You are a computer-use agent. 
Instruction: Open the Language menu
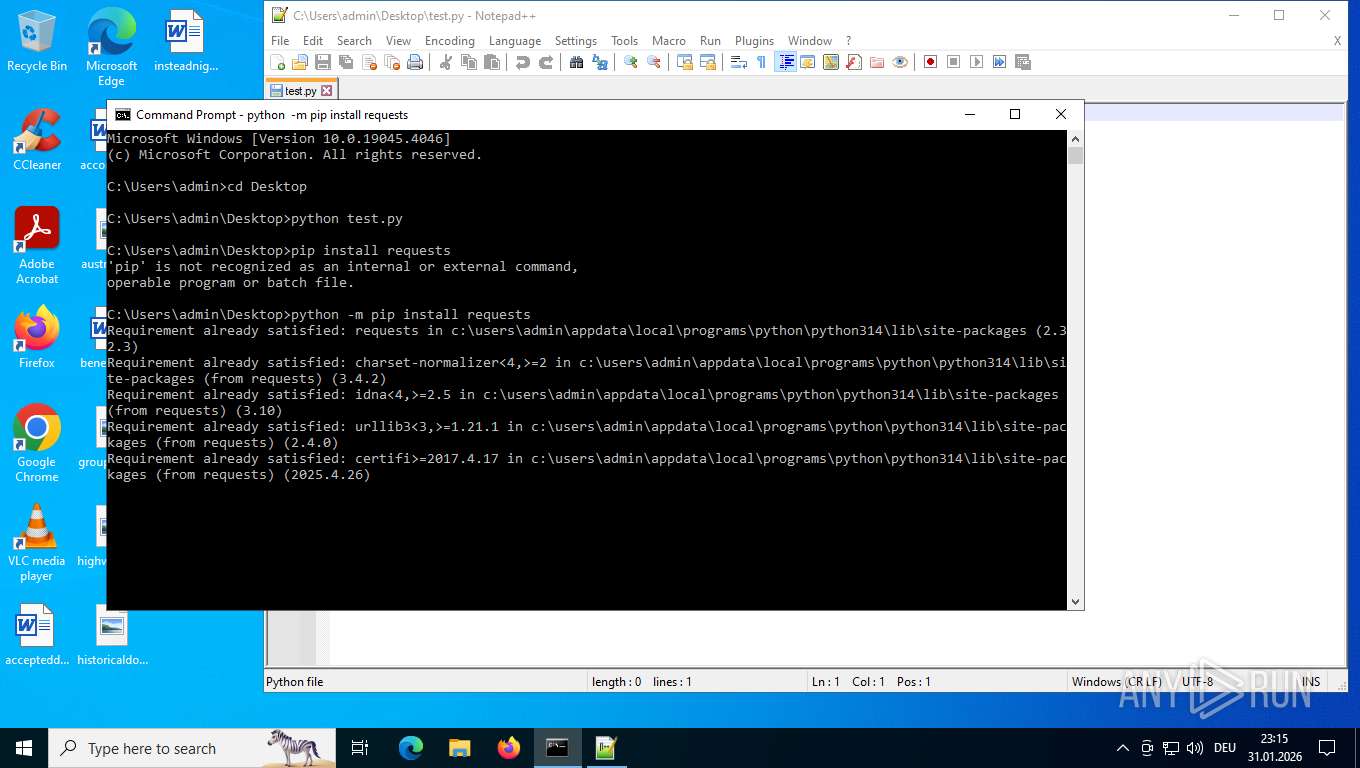pyautogui.click(x=515, y=41)
